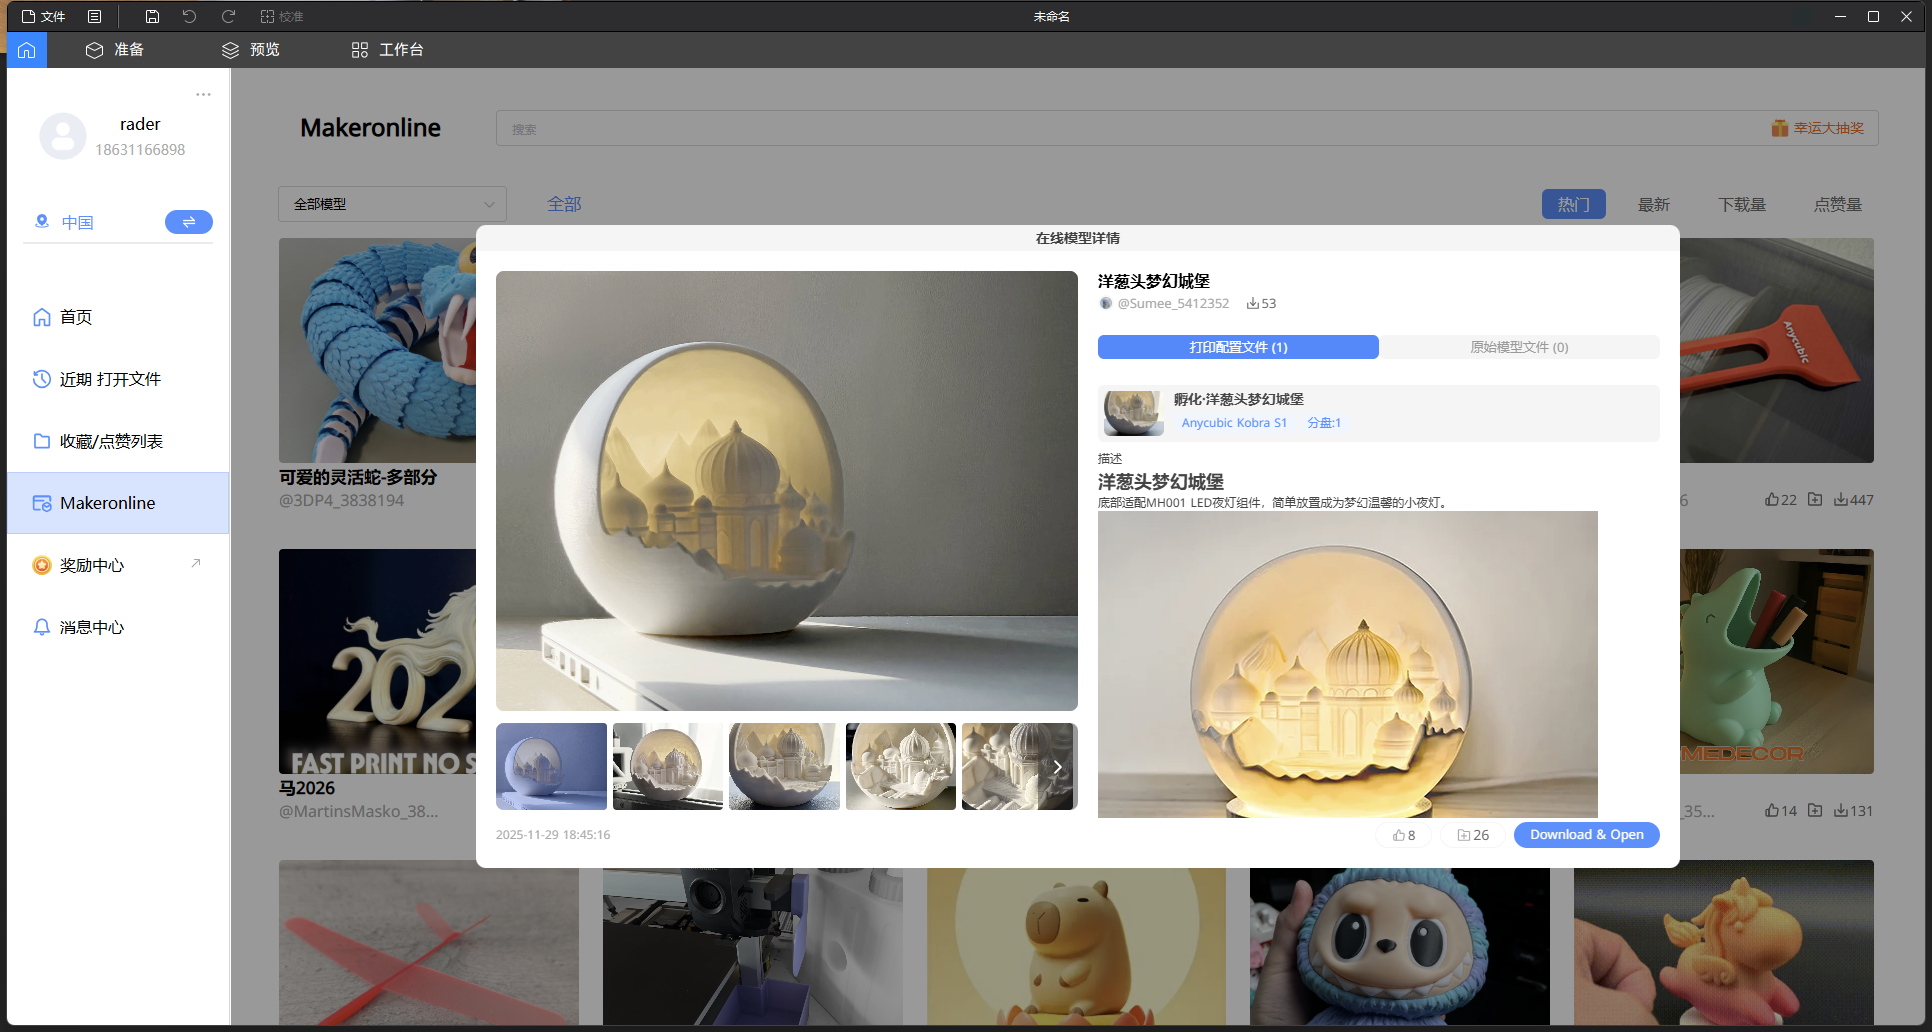Select Makeronline in the sidebar
The height and width of the screenshot is (1032, 1932).
(x=118, y=503)
